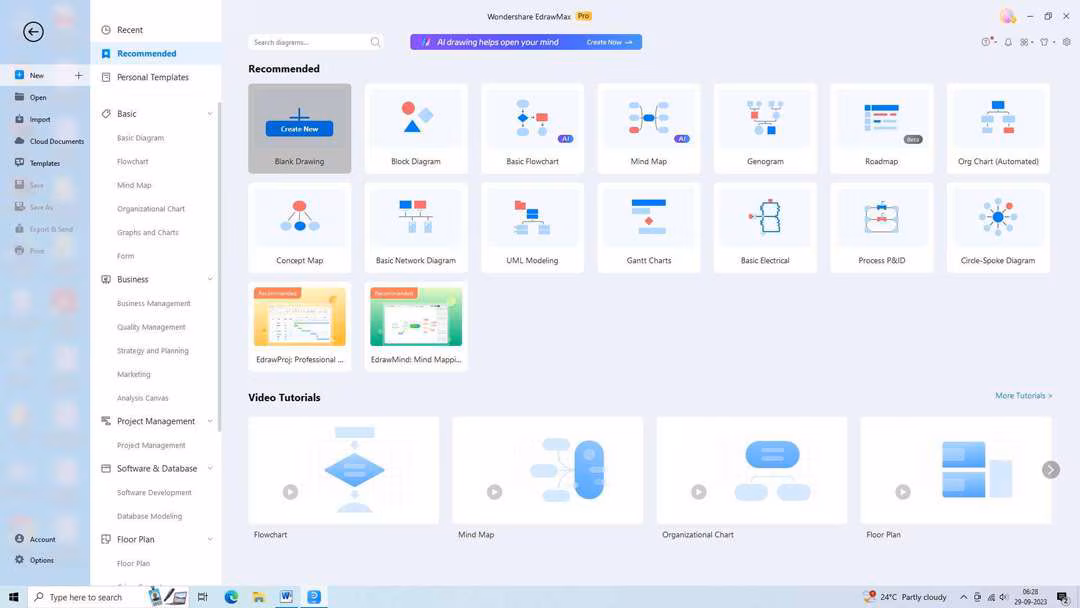Open the Process P&ID template
1080x608 pixels.
pos(882,227)
